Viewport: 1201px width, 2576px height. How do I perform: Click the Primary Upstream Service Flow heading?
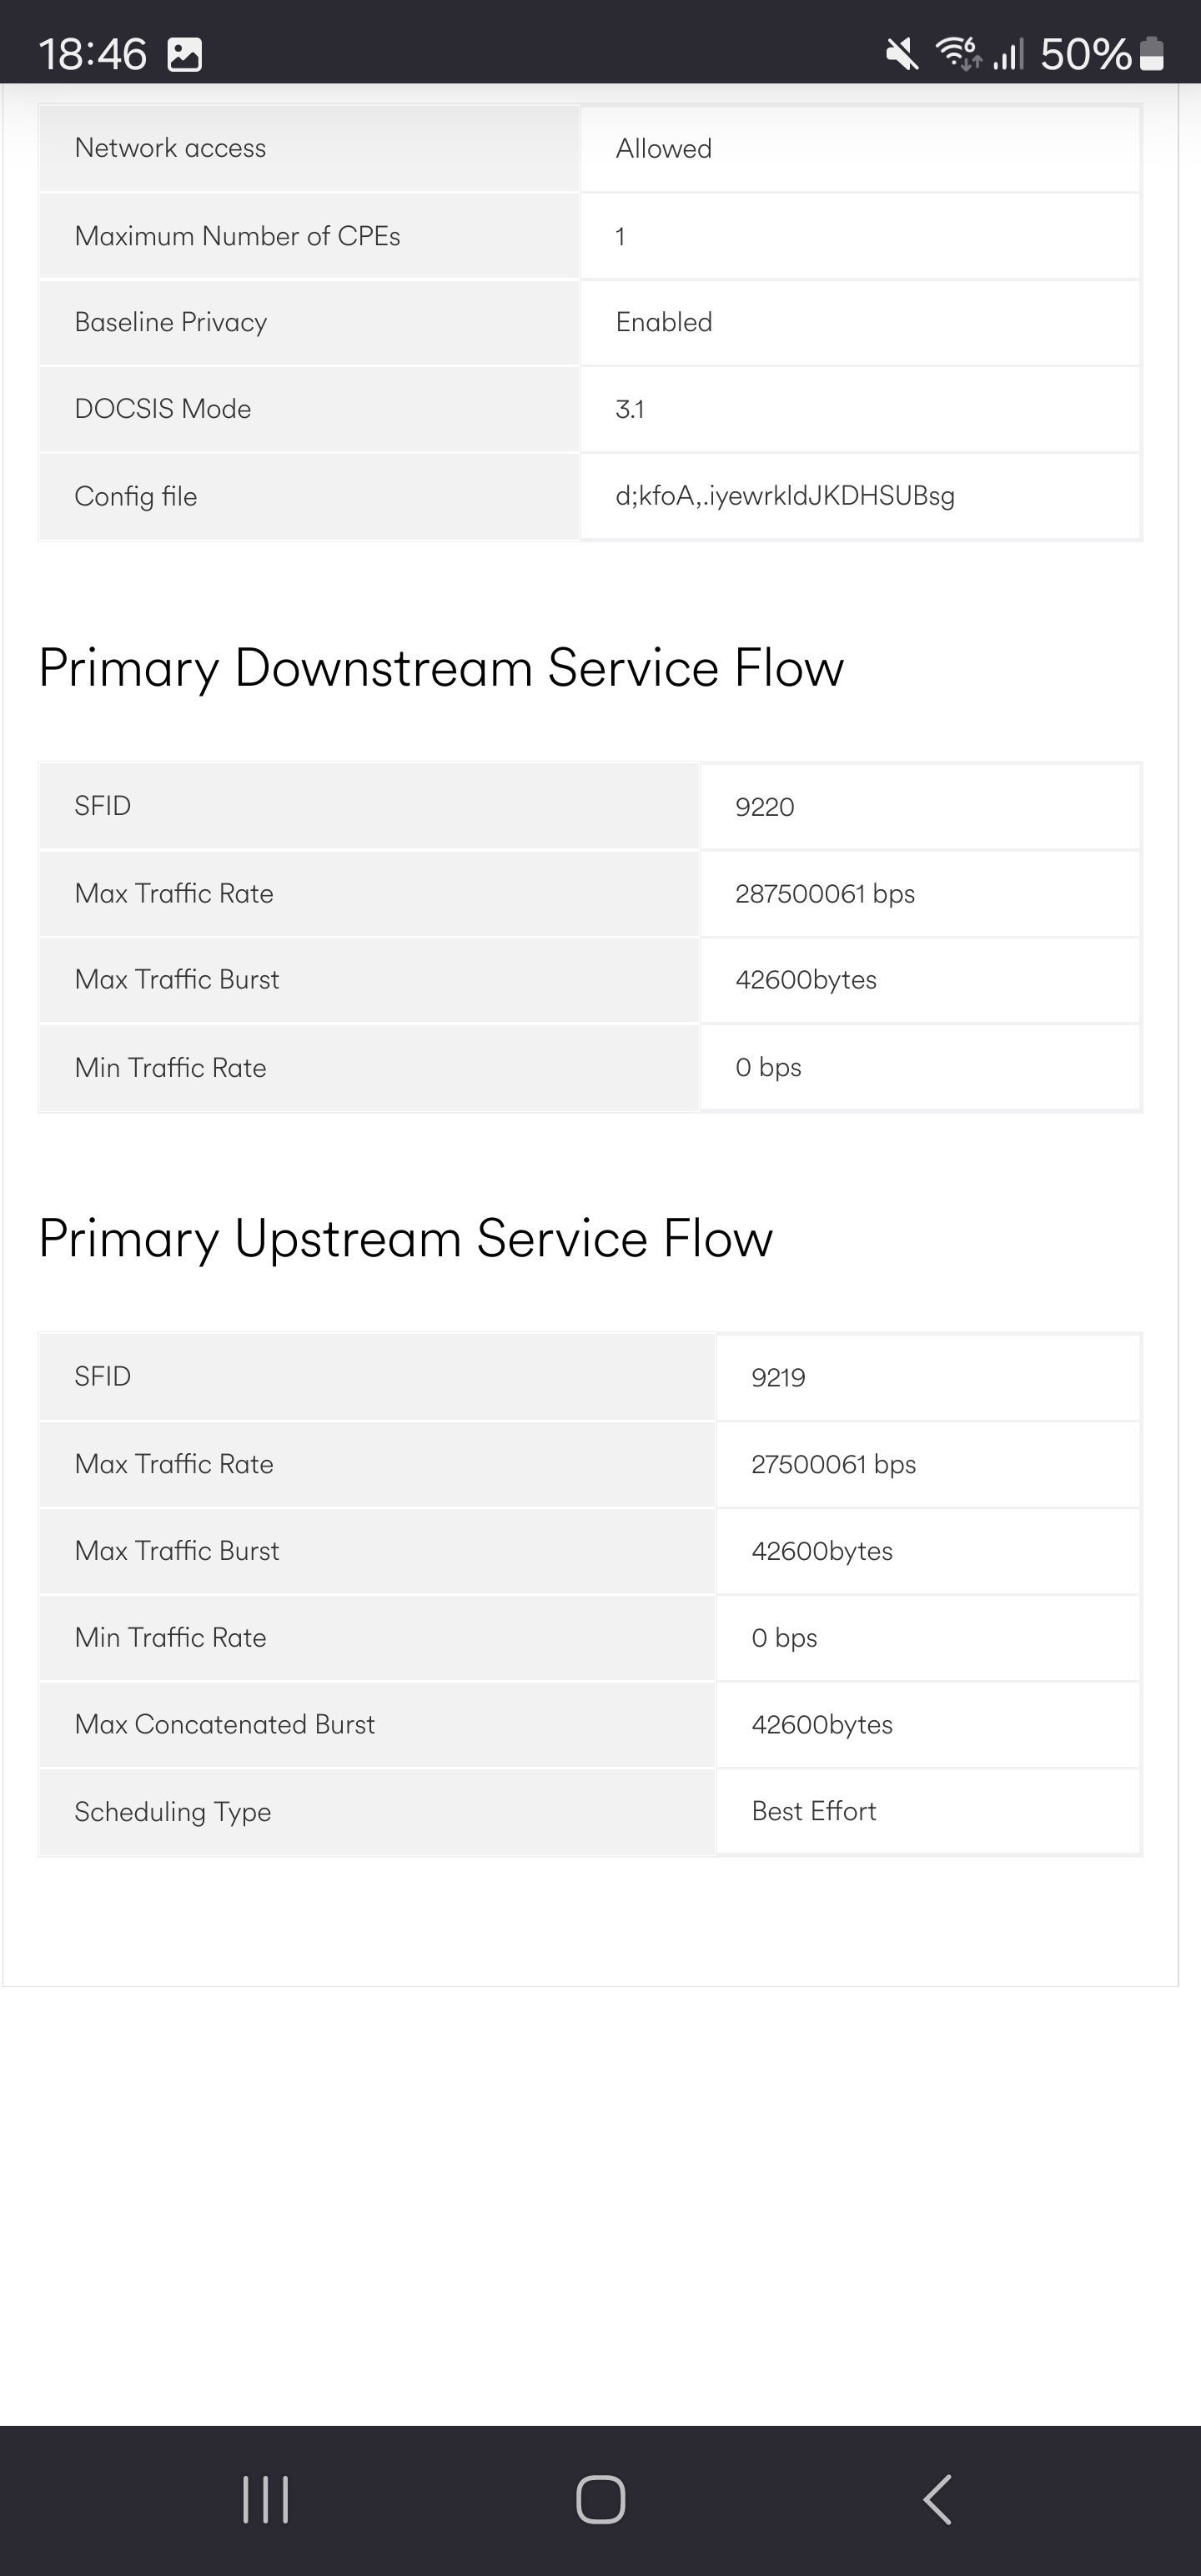tap(405, 1238)
